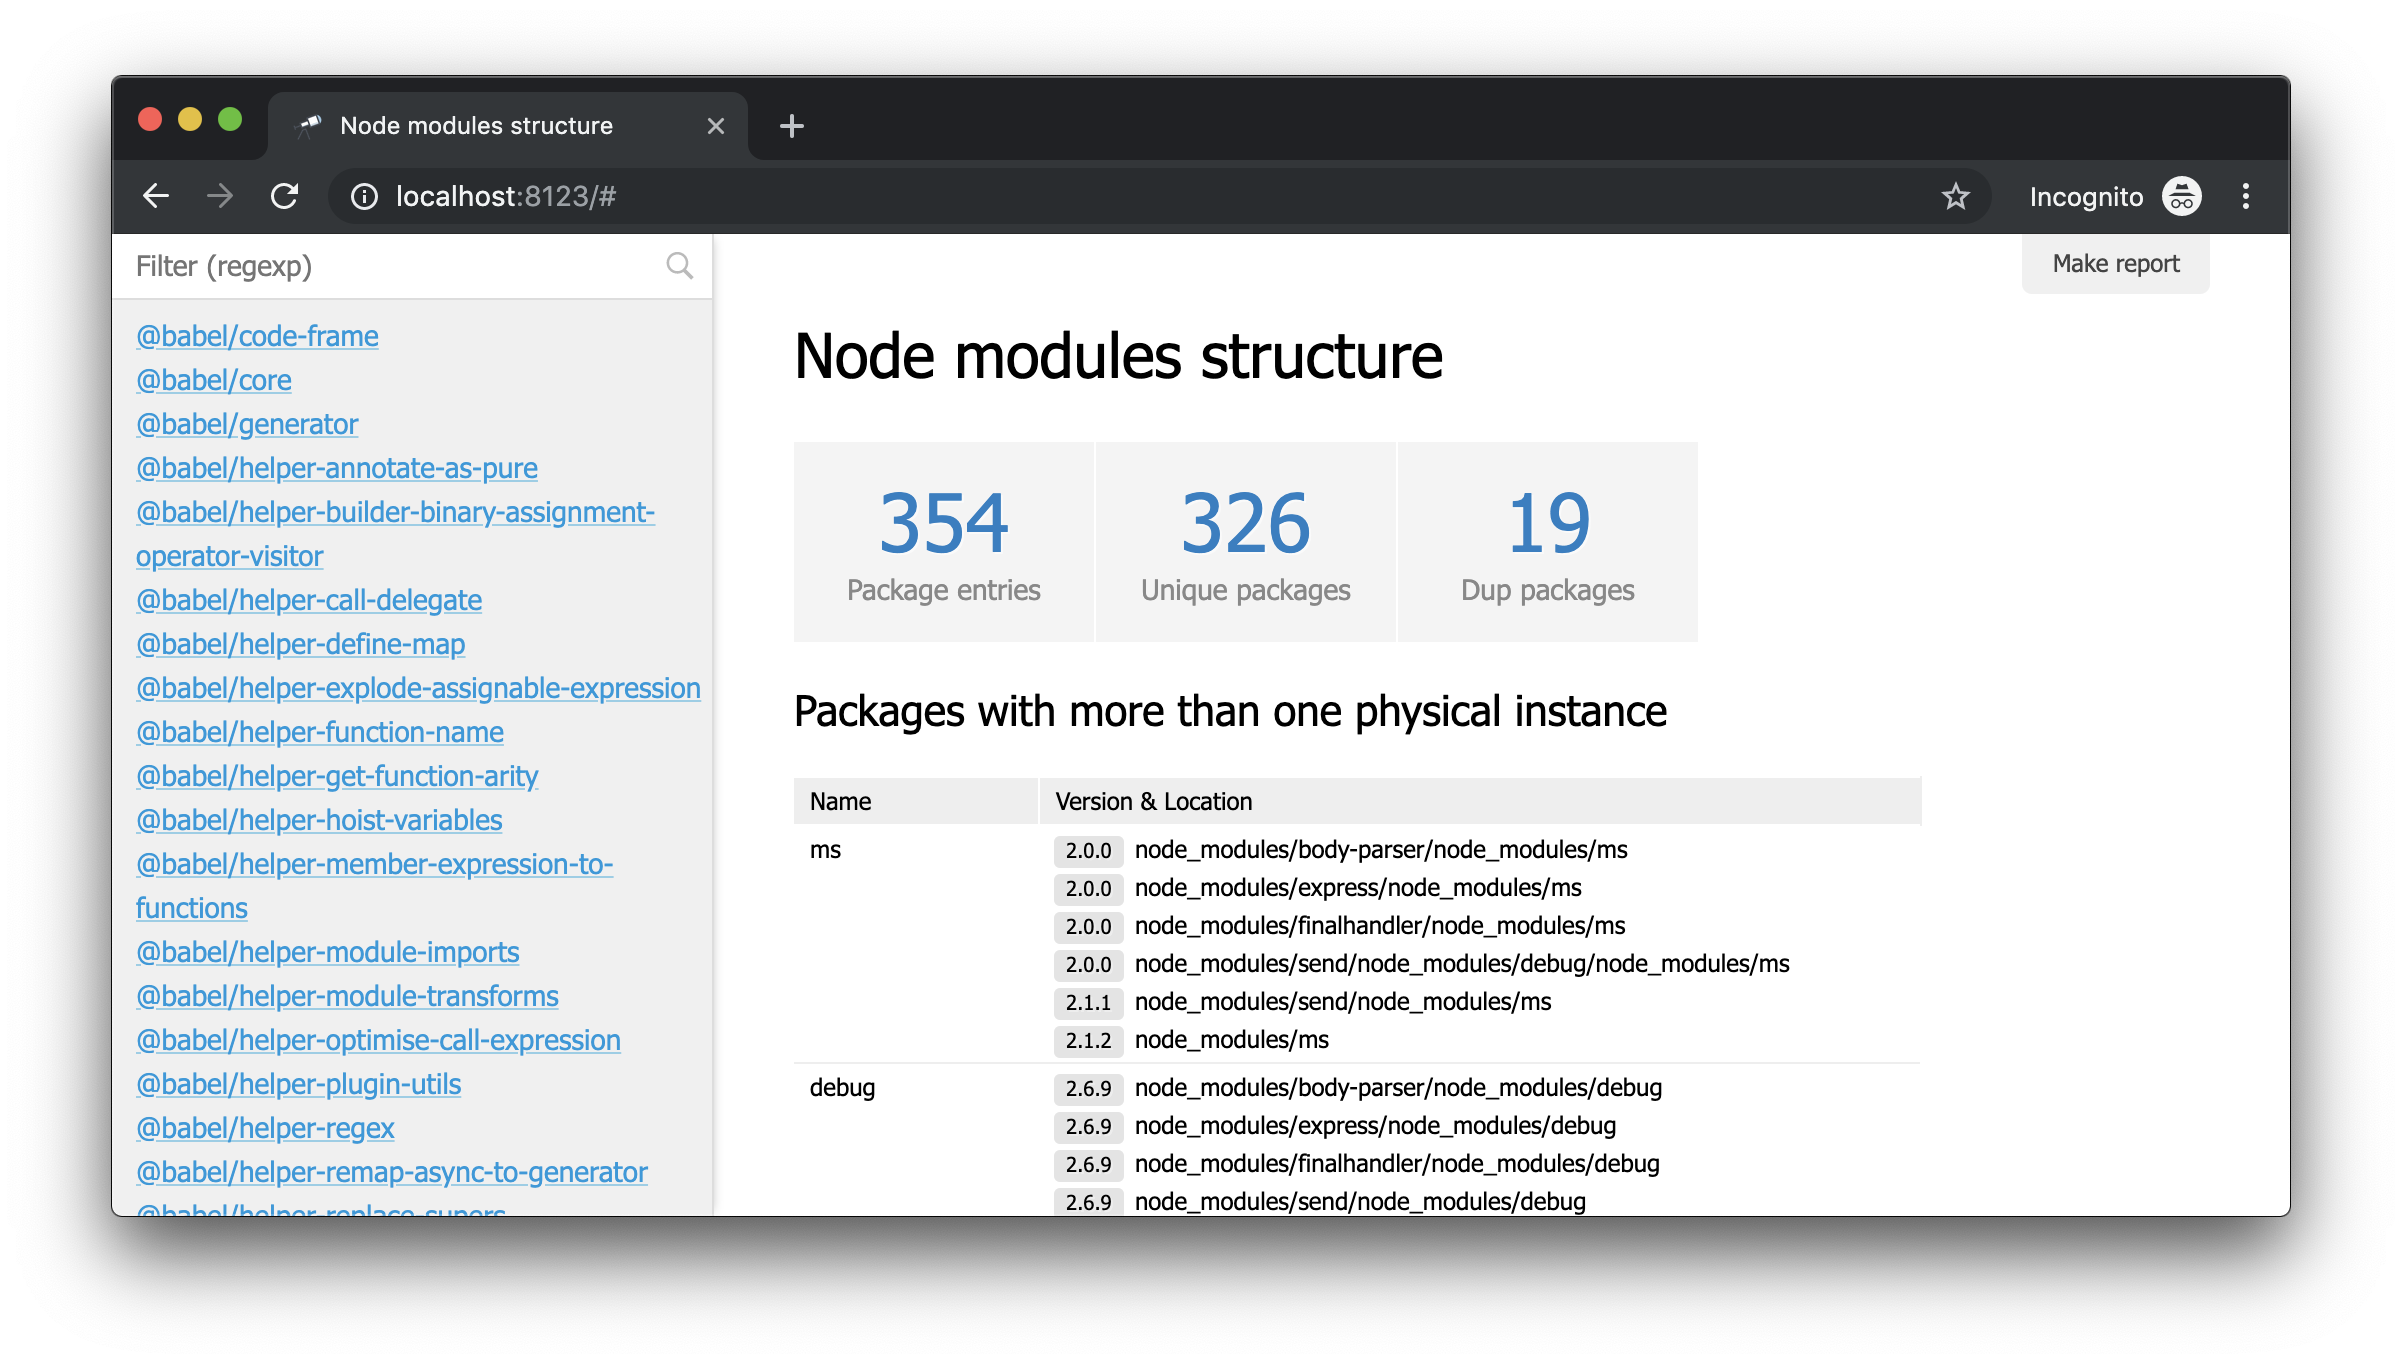Open @babel/core package link
The width and height of the screenshot is (2402, 1364).
coord(214,380)
